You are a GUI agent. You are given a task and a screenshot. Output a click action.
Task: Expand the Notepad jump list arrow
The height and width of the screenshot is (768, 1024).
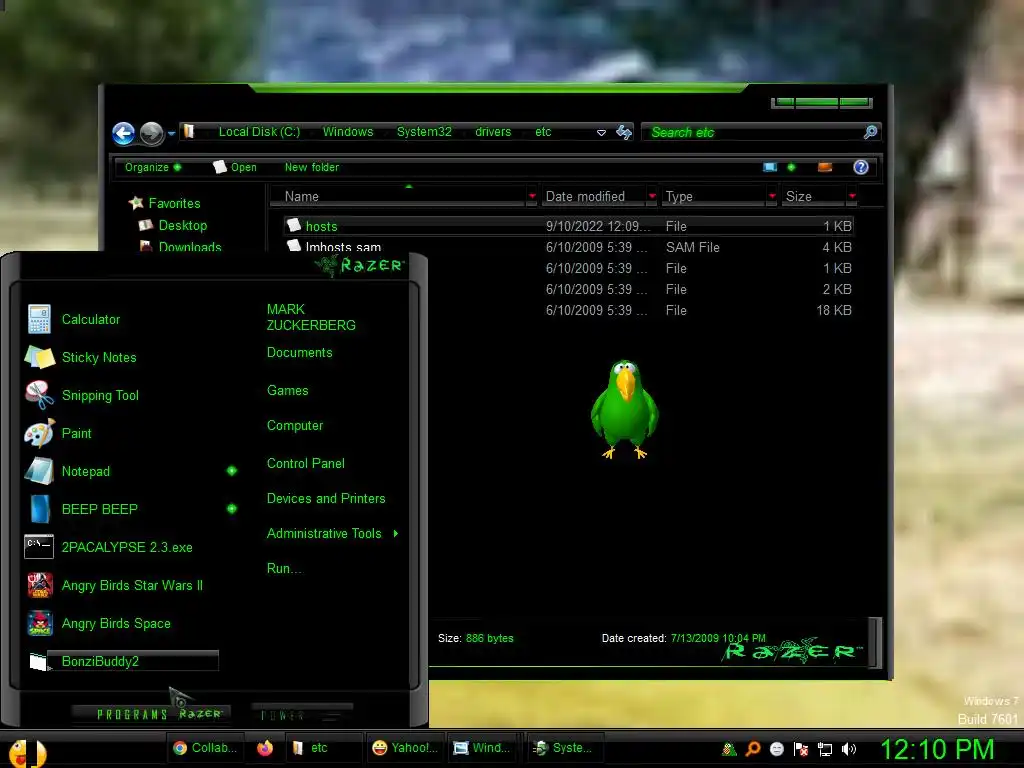point(232,471)
